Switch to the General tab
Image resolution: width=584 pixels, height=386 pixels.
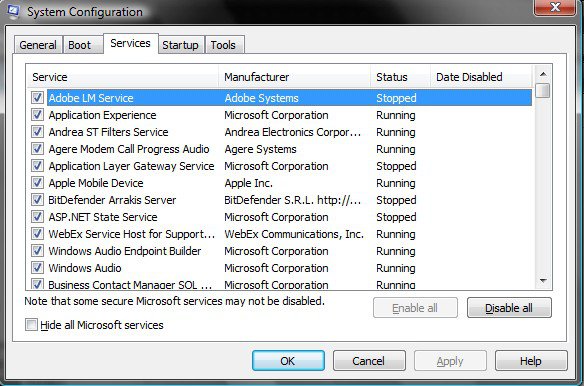[38, 45]
